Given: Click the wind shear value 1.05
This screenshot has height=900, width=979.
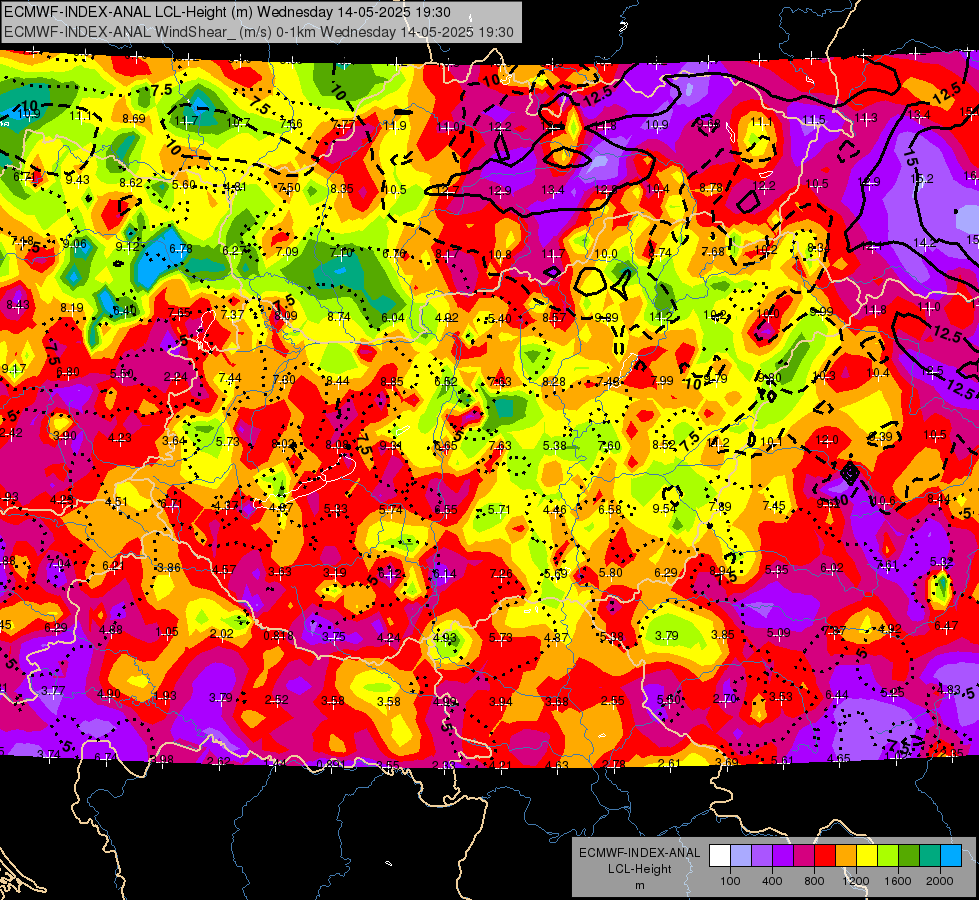Looking at the screenshot, I should click(167, 631).
